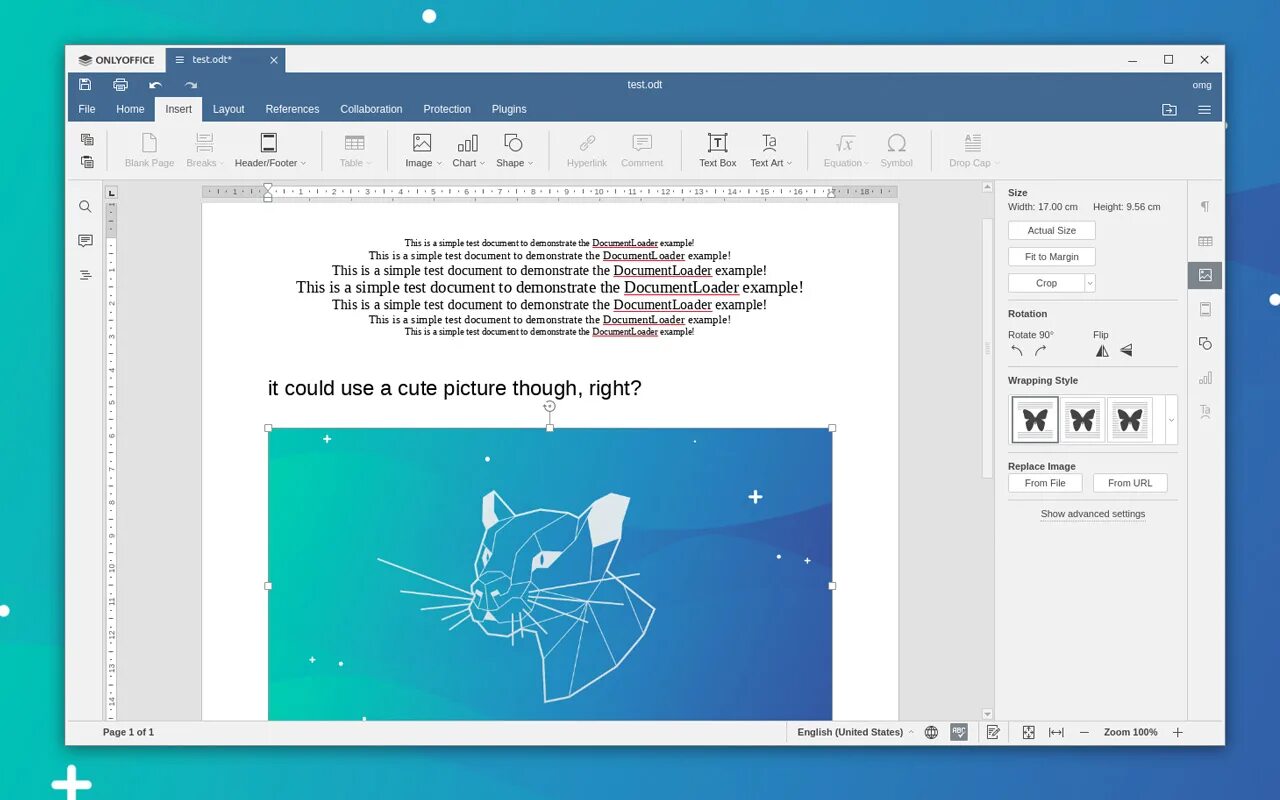1280x800 pixels.
Task: Open table settings in right sidebar
Action: click(x=1205, y=241)
